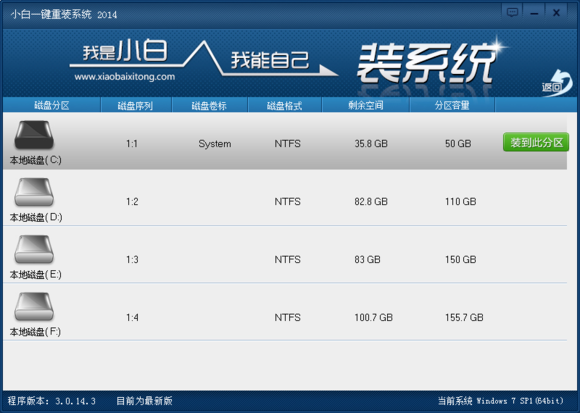The image size is (580, 413).
Task: Click the local disk C: drive icon
Action: [x=34, y=135]
